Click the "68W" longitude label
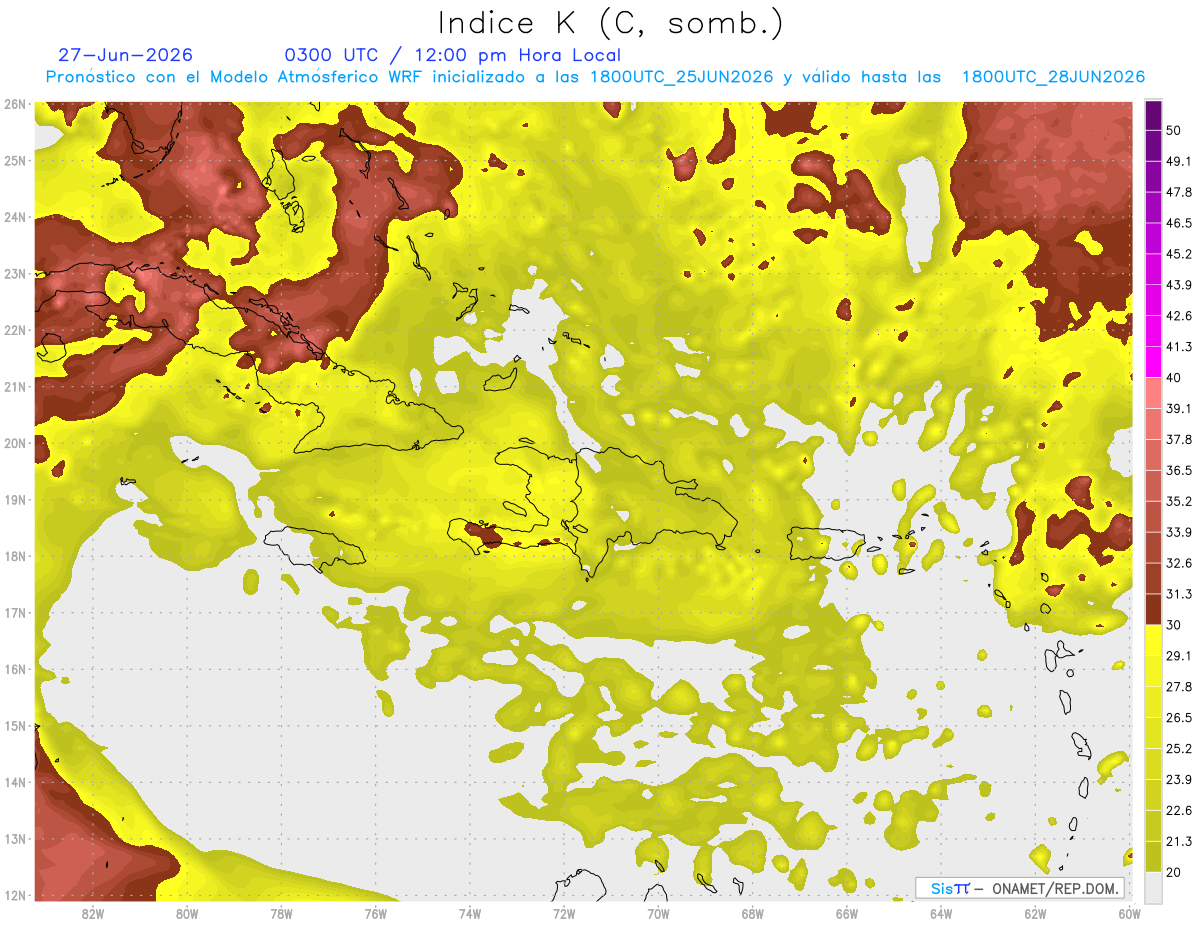The image size is (1200, 927). point(753,914)
